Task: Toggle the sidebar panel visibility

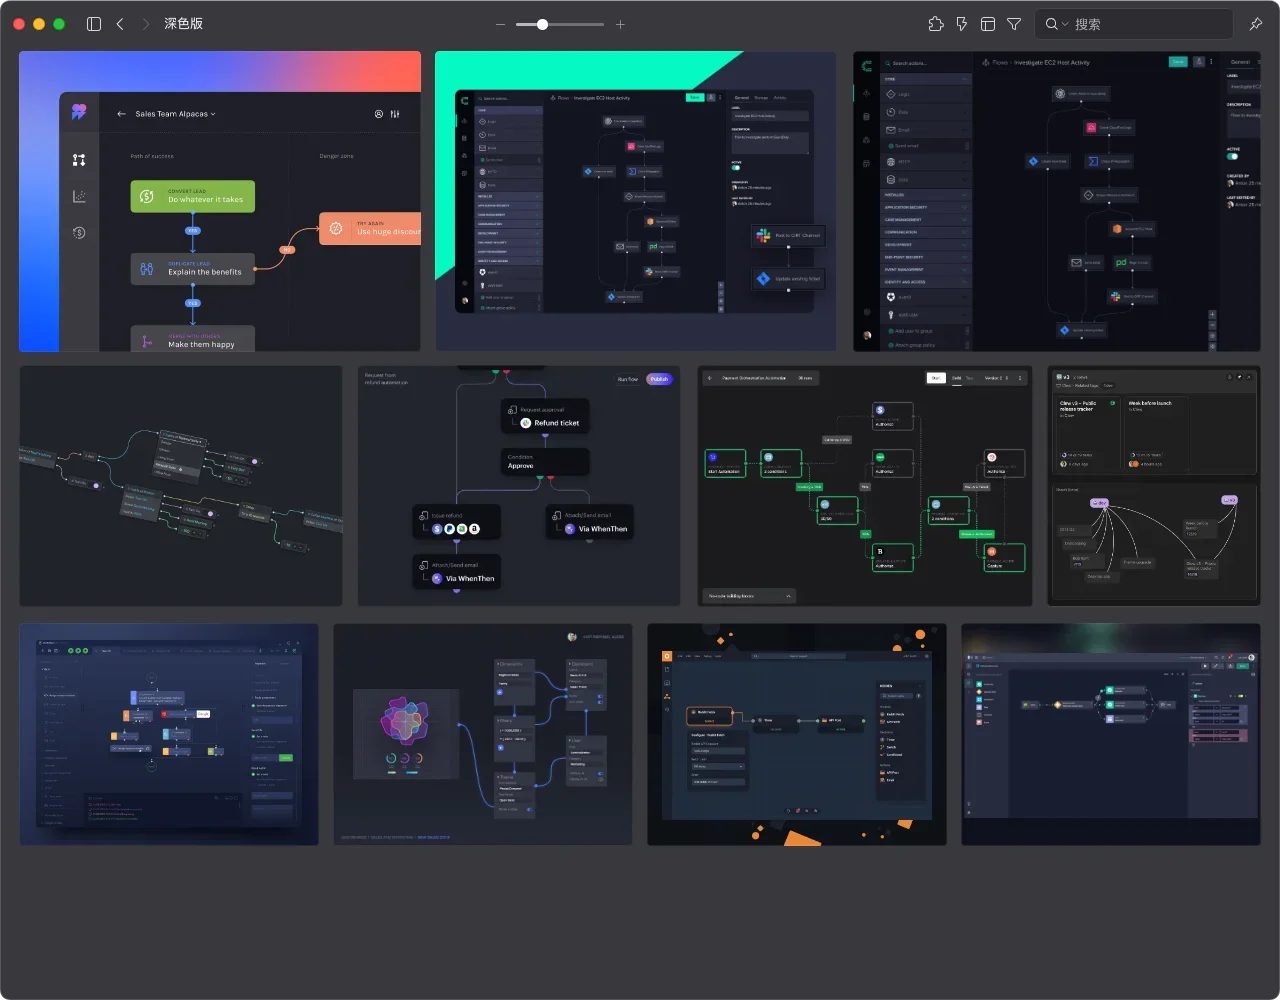Action: (94, 24)
